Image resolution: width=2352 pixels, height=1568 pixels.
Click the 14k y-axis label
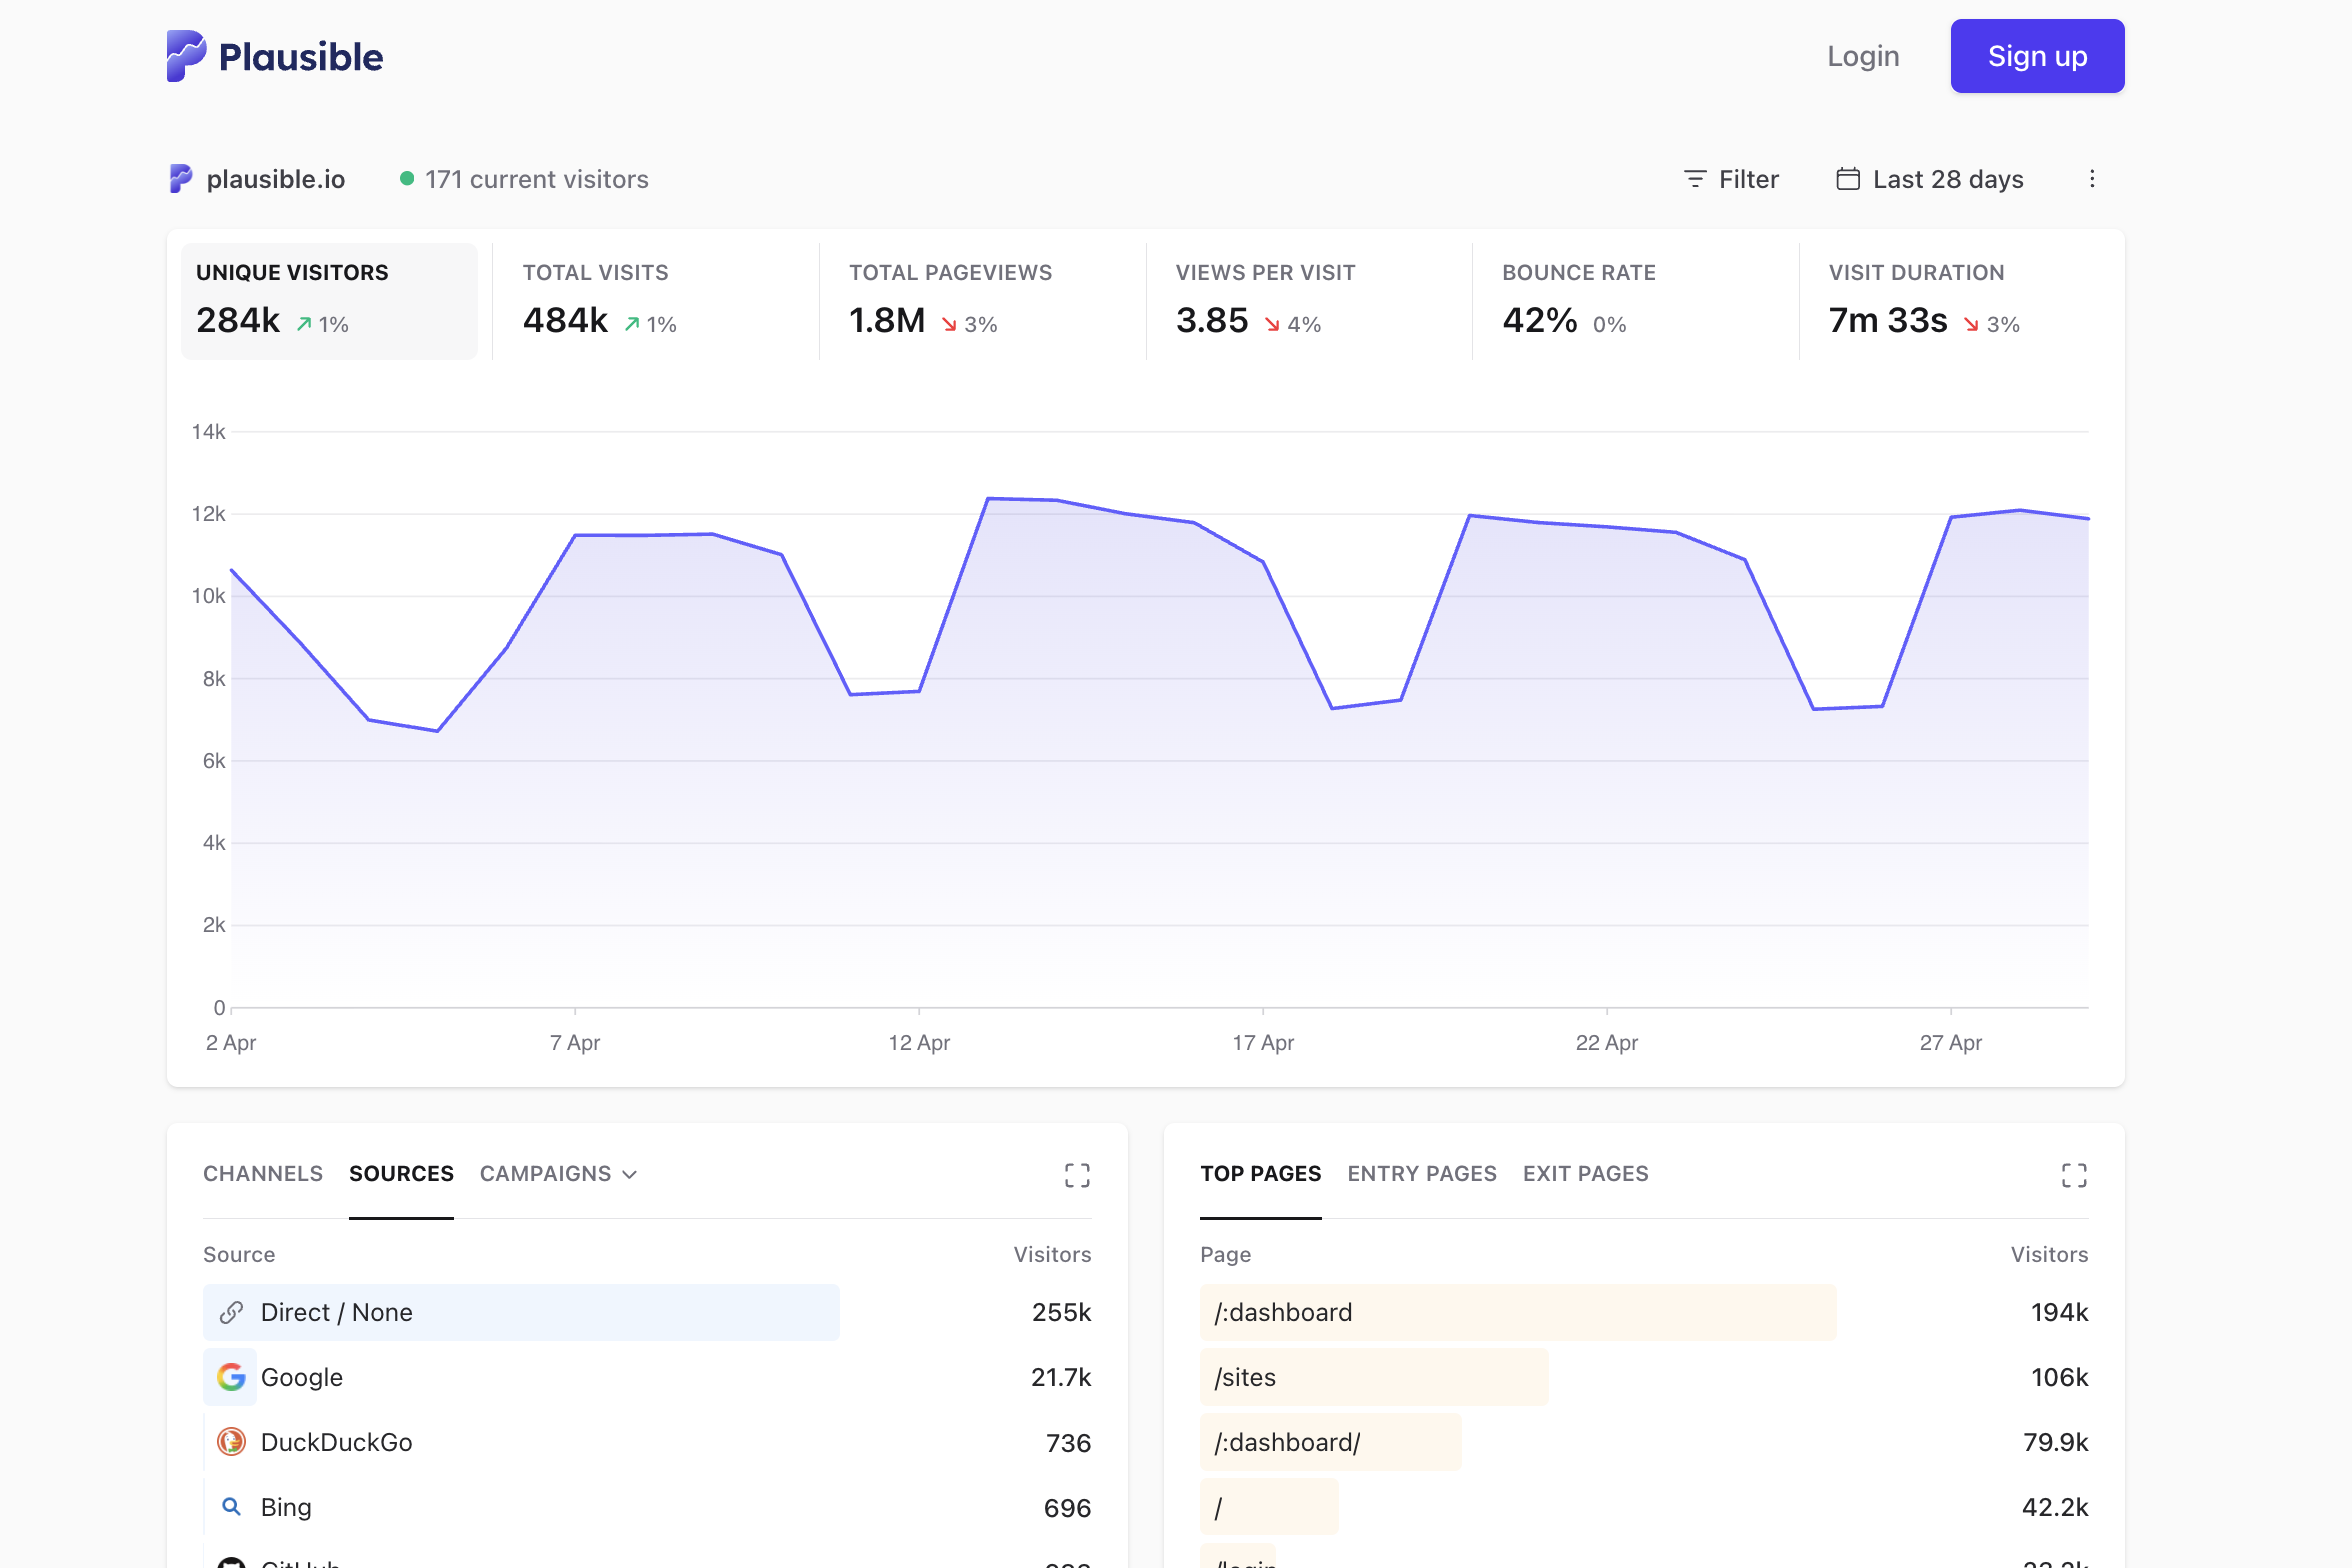click(208, 431)
